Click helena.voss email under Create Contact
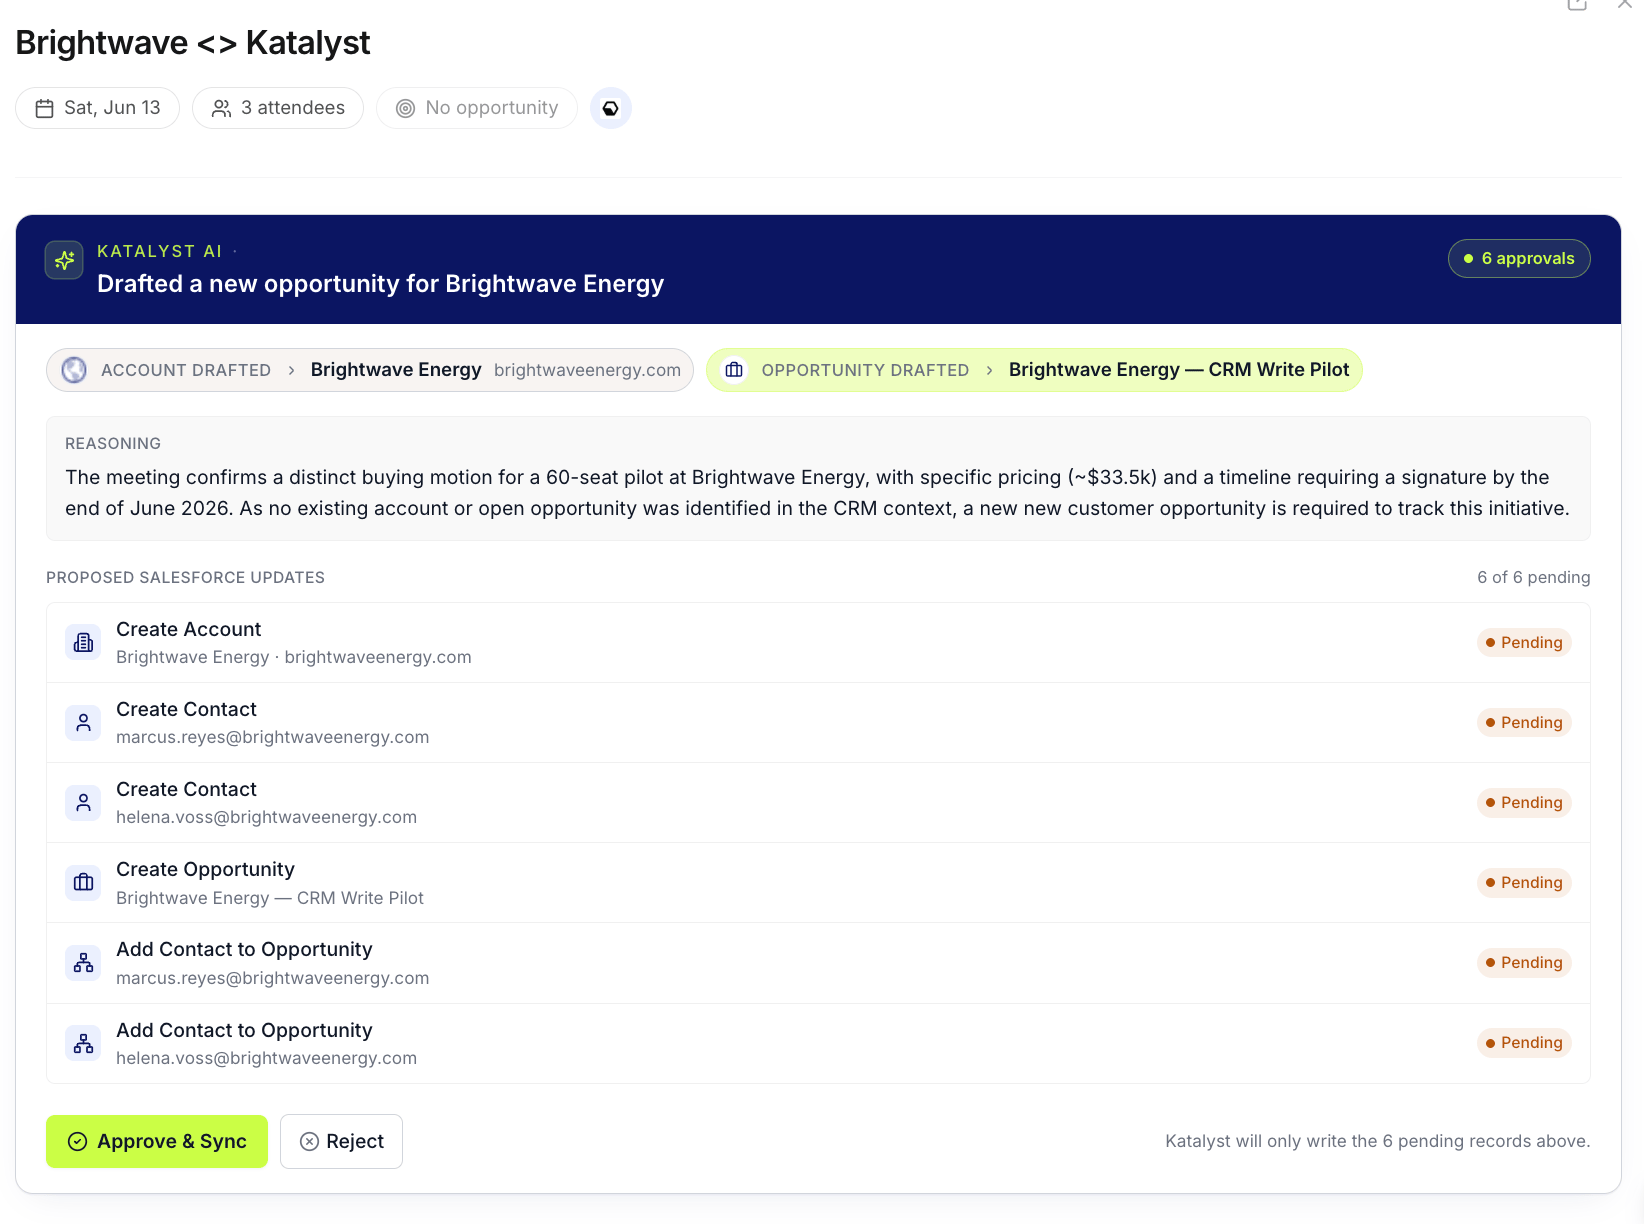This screenshot has height=1224, width=1644. click(x=266, y=817)
